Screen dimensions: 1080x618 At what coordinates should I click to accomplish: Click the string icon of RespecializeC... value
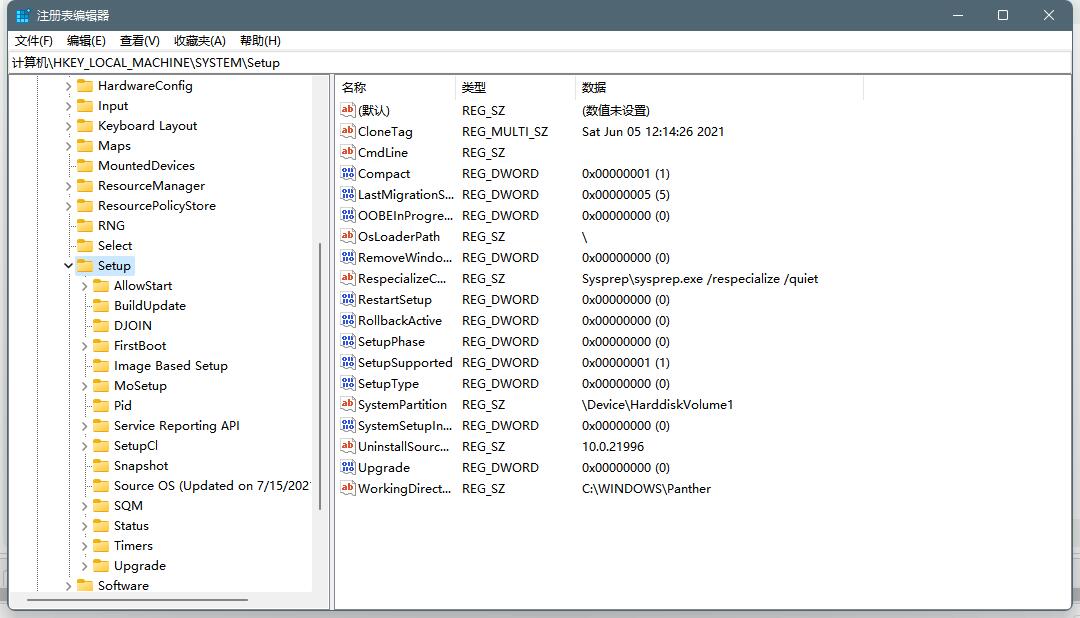click(348, 278)
